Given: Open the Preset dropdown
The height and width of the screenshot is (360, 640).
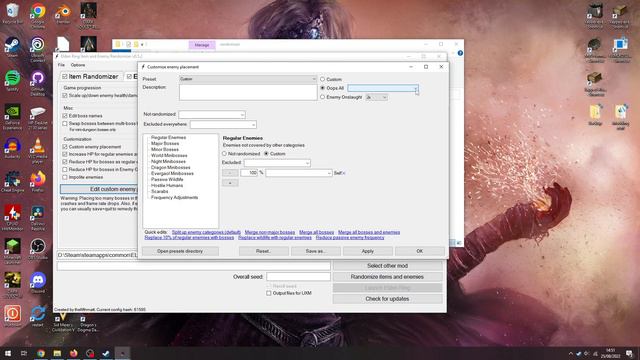Looking at the screenshot, I should (248, 79).
